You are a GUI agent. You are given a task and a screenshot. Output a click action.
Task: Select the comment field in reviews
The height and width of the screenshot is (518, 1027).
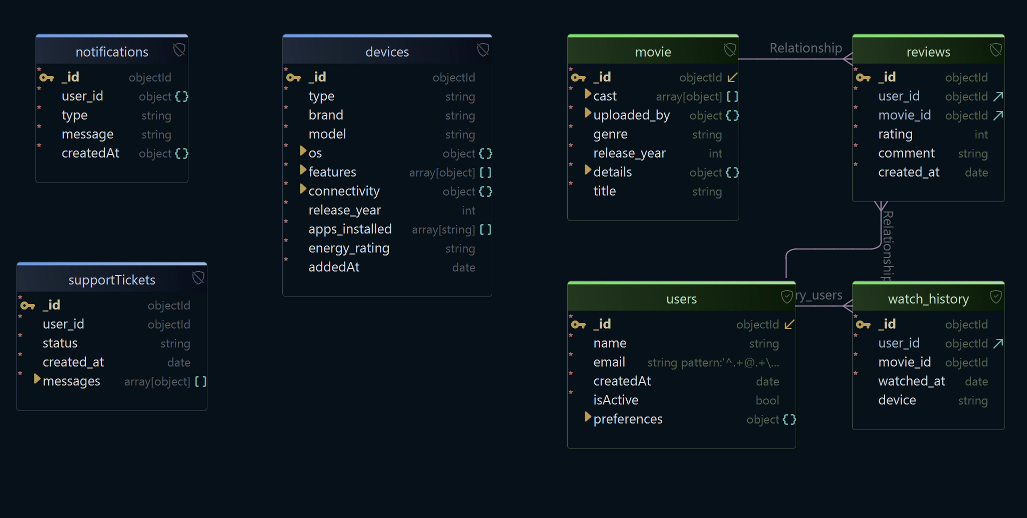928,153
